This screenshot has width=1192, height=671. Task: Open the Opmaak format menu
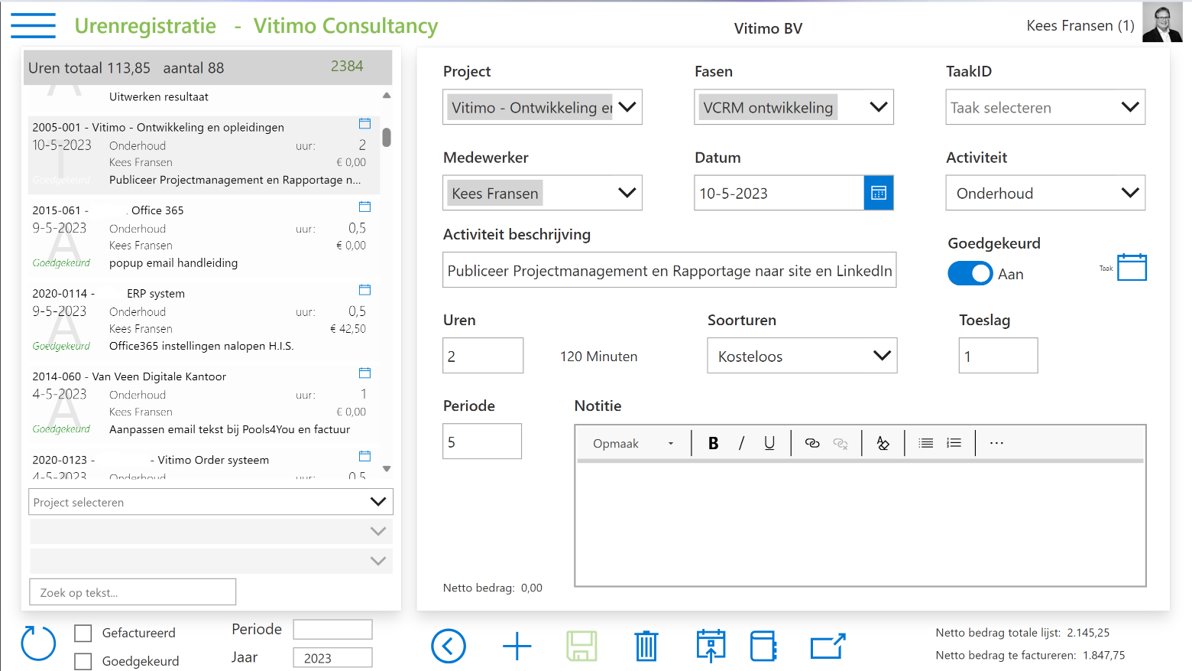pos(633,443)
